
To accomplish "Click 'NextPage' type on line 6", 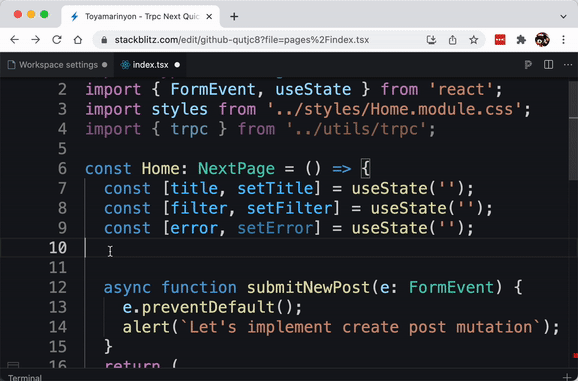I will pos(236,169).
